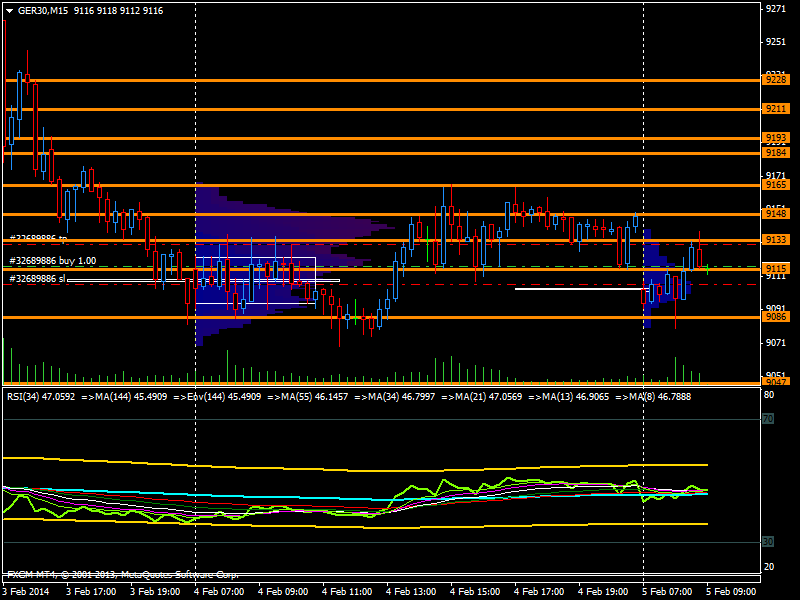Click the 9115 current price tag
The image size is (800, 600).
[x=775, y=268]
